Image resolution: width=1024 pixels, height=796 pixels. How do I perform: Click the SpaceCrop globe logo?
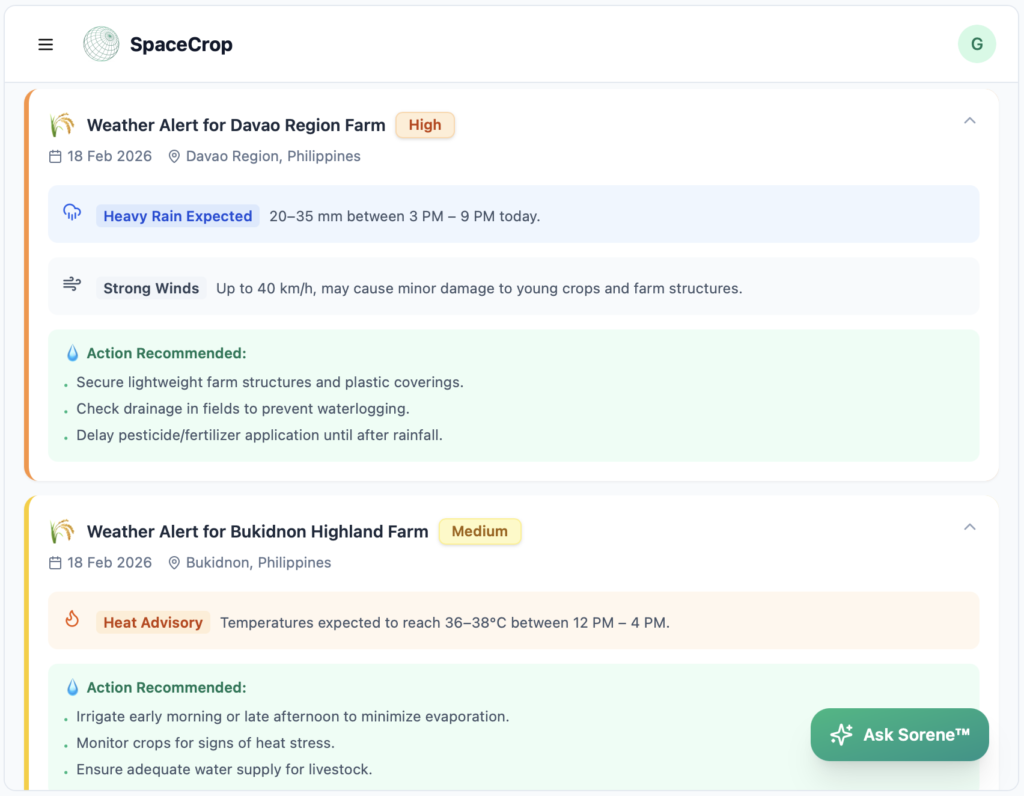click(x=101, y=44)
